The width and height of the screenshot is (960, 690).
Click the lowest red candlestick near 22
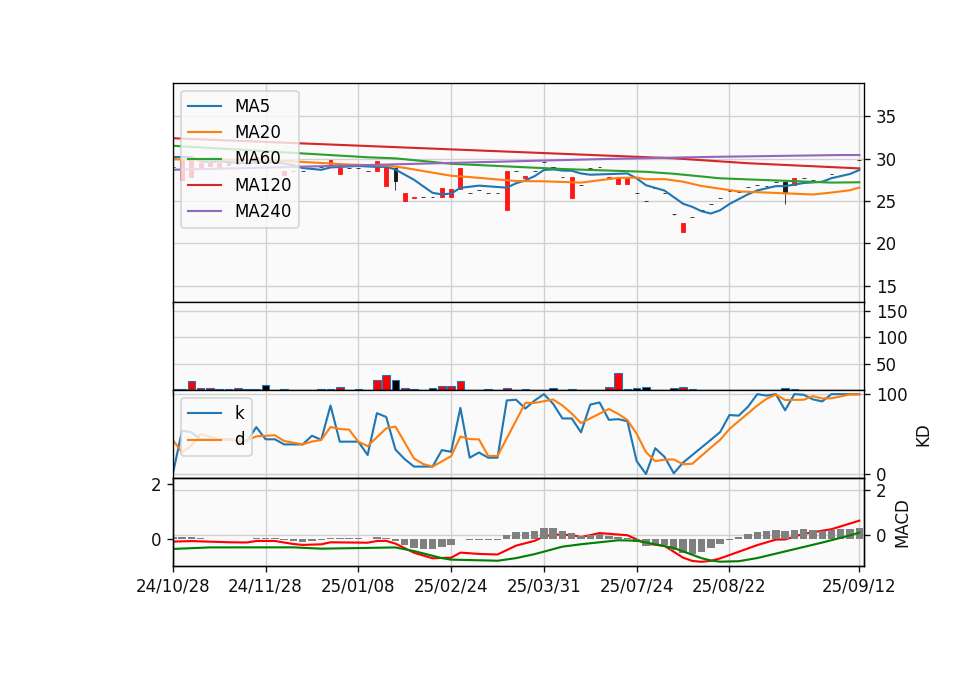[x=683, y=228]
